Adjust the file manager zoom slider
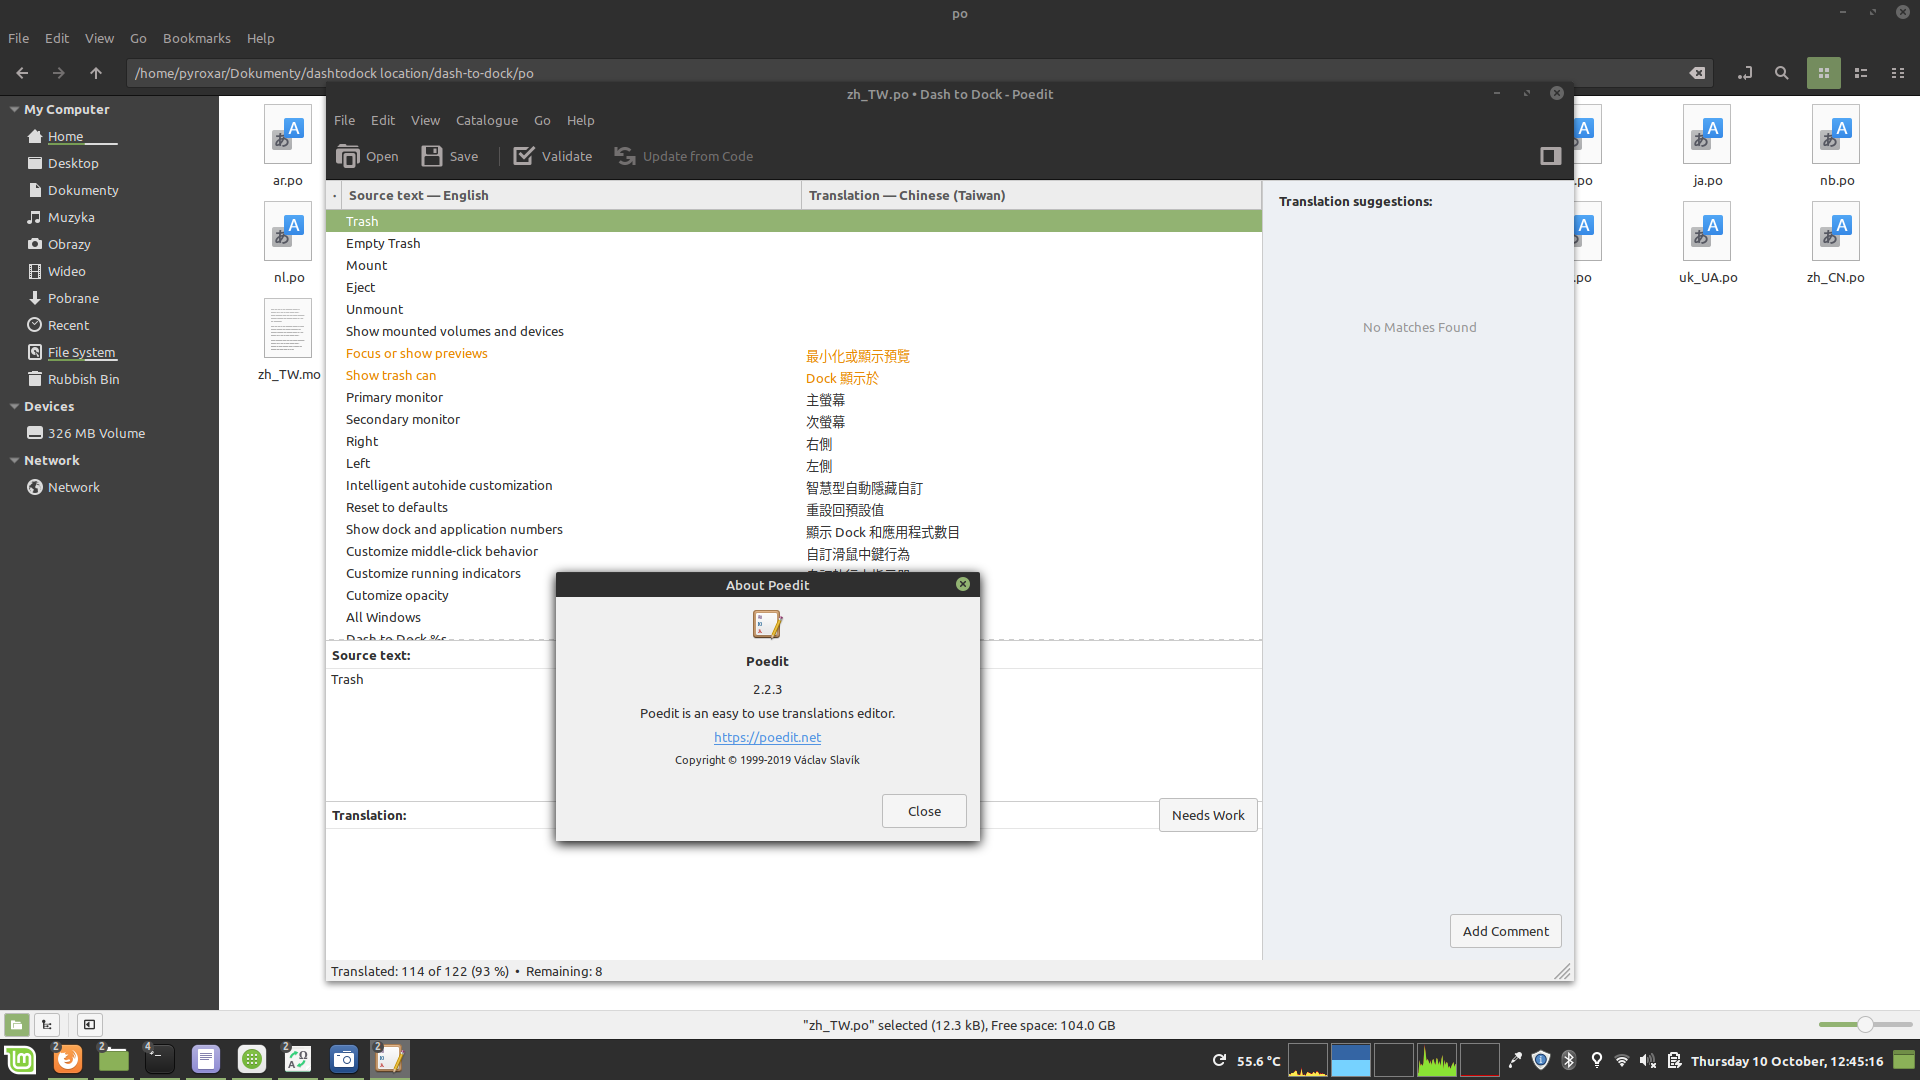 pyautogui.click(x=1865, y=1024)
